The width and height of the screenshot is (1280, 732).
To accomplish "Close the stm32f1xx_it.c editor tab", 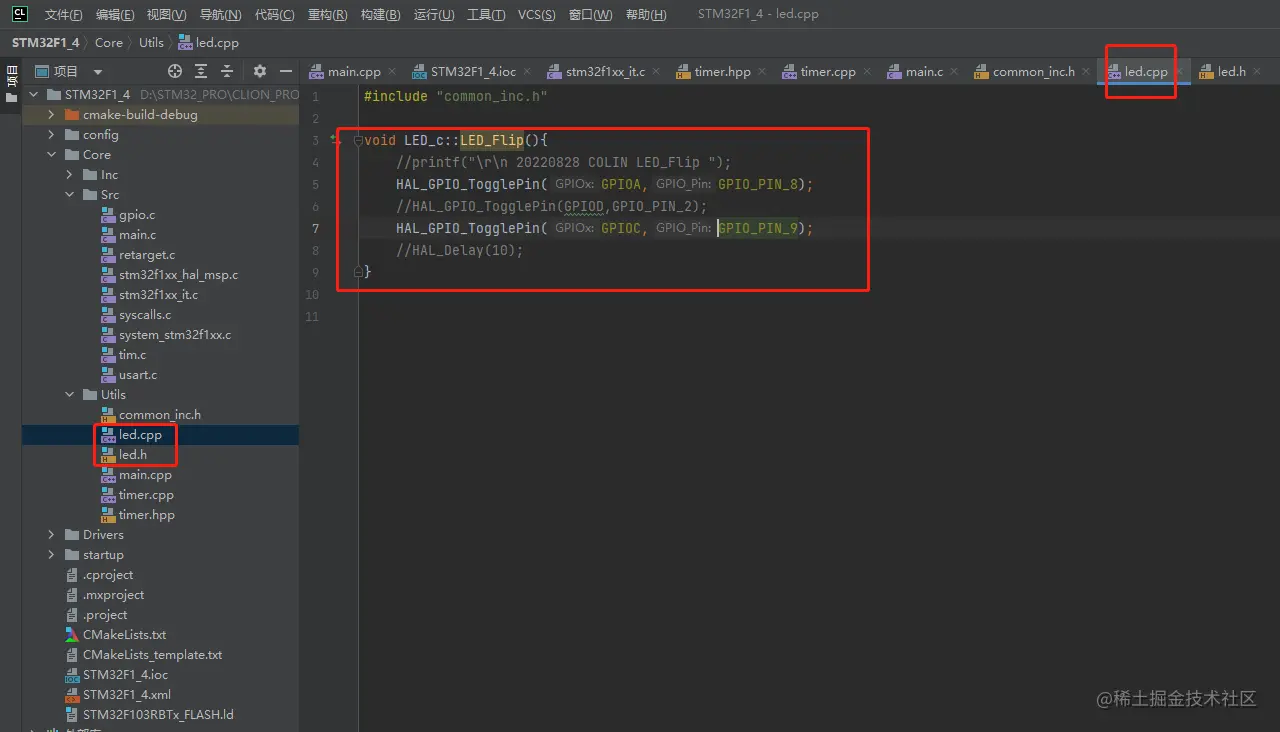I will (656, 72).
